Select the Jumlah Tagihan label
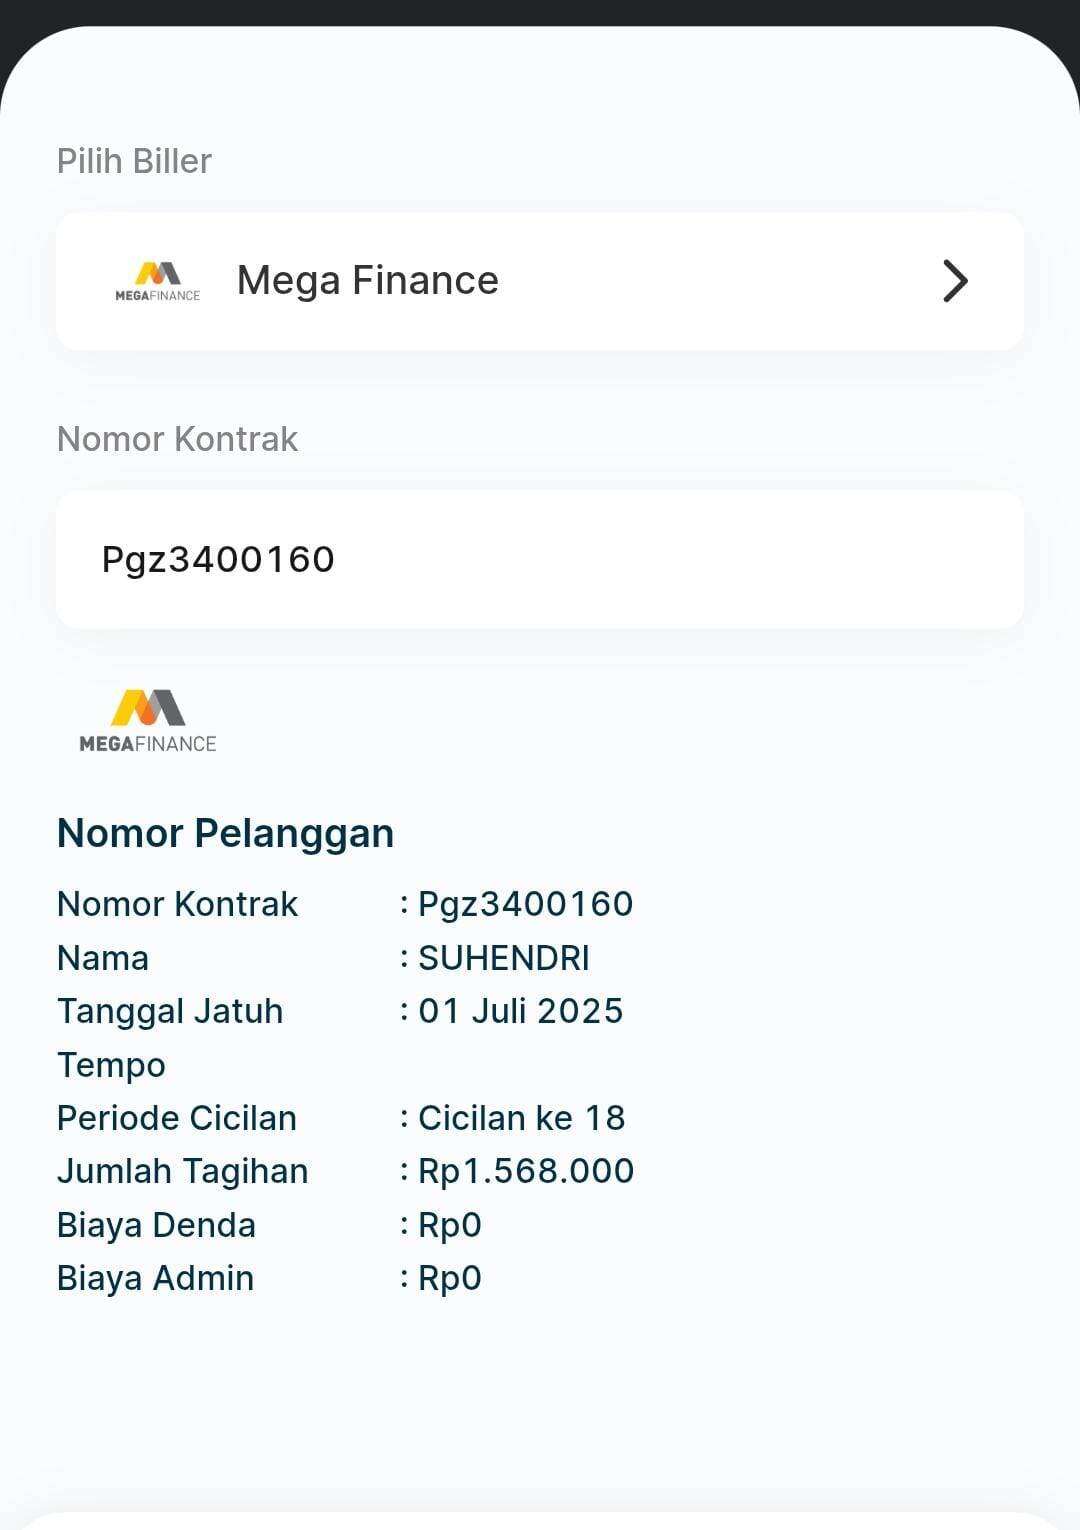1080x1530 pixels. pos(183,1171)
